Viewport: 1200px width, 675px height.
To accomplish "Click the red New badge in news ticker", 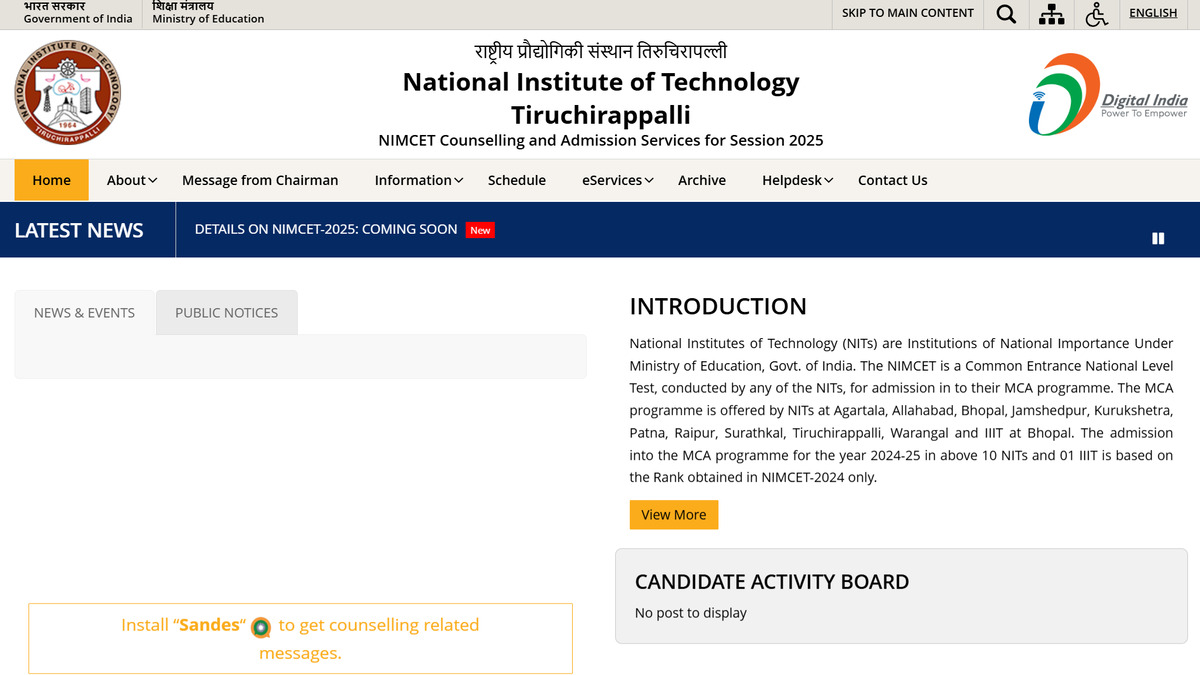I will [x=480, y=230].
